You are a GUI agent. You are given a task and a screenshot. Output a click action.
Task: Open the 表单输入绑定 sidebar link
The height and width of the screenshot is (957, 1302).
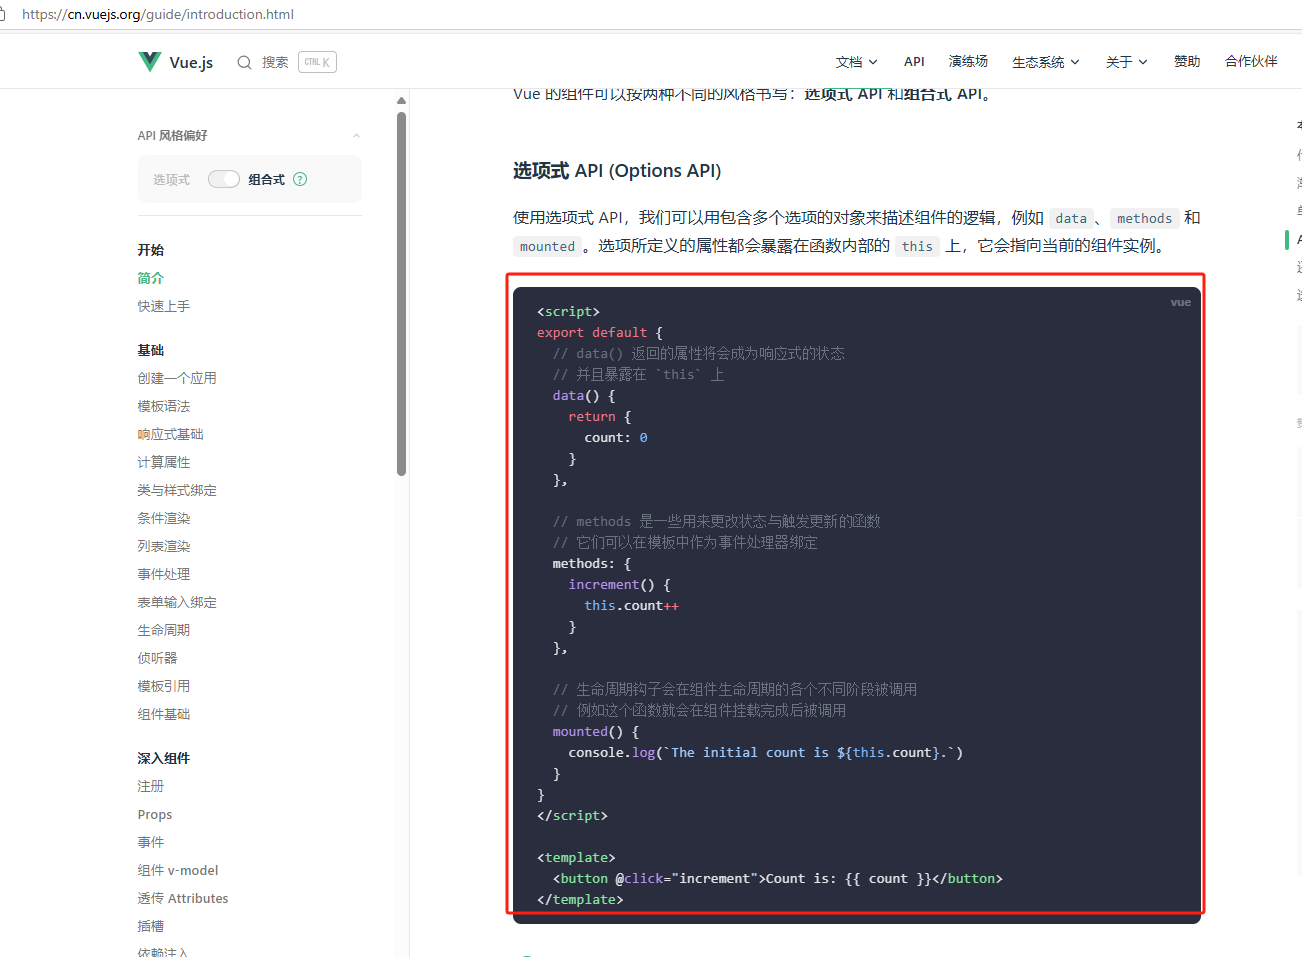[x=177, y=602]
